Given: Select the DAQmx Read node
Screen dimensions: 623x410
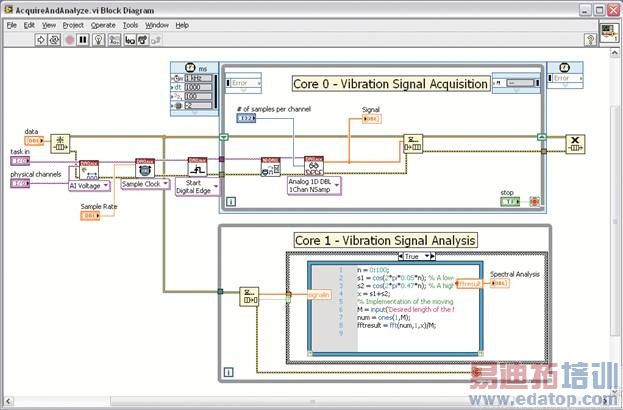Looking at the screenshot, I should [x=314, y=166].
